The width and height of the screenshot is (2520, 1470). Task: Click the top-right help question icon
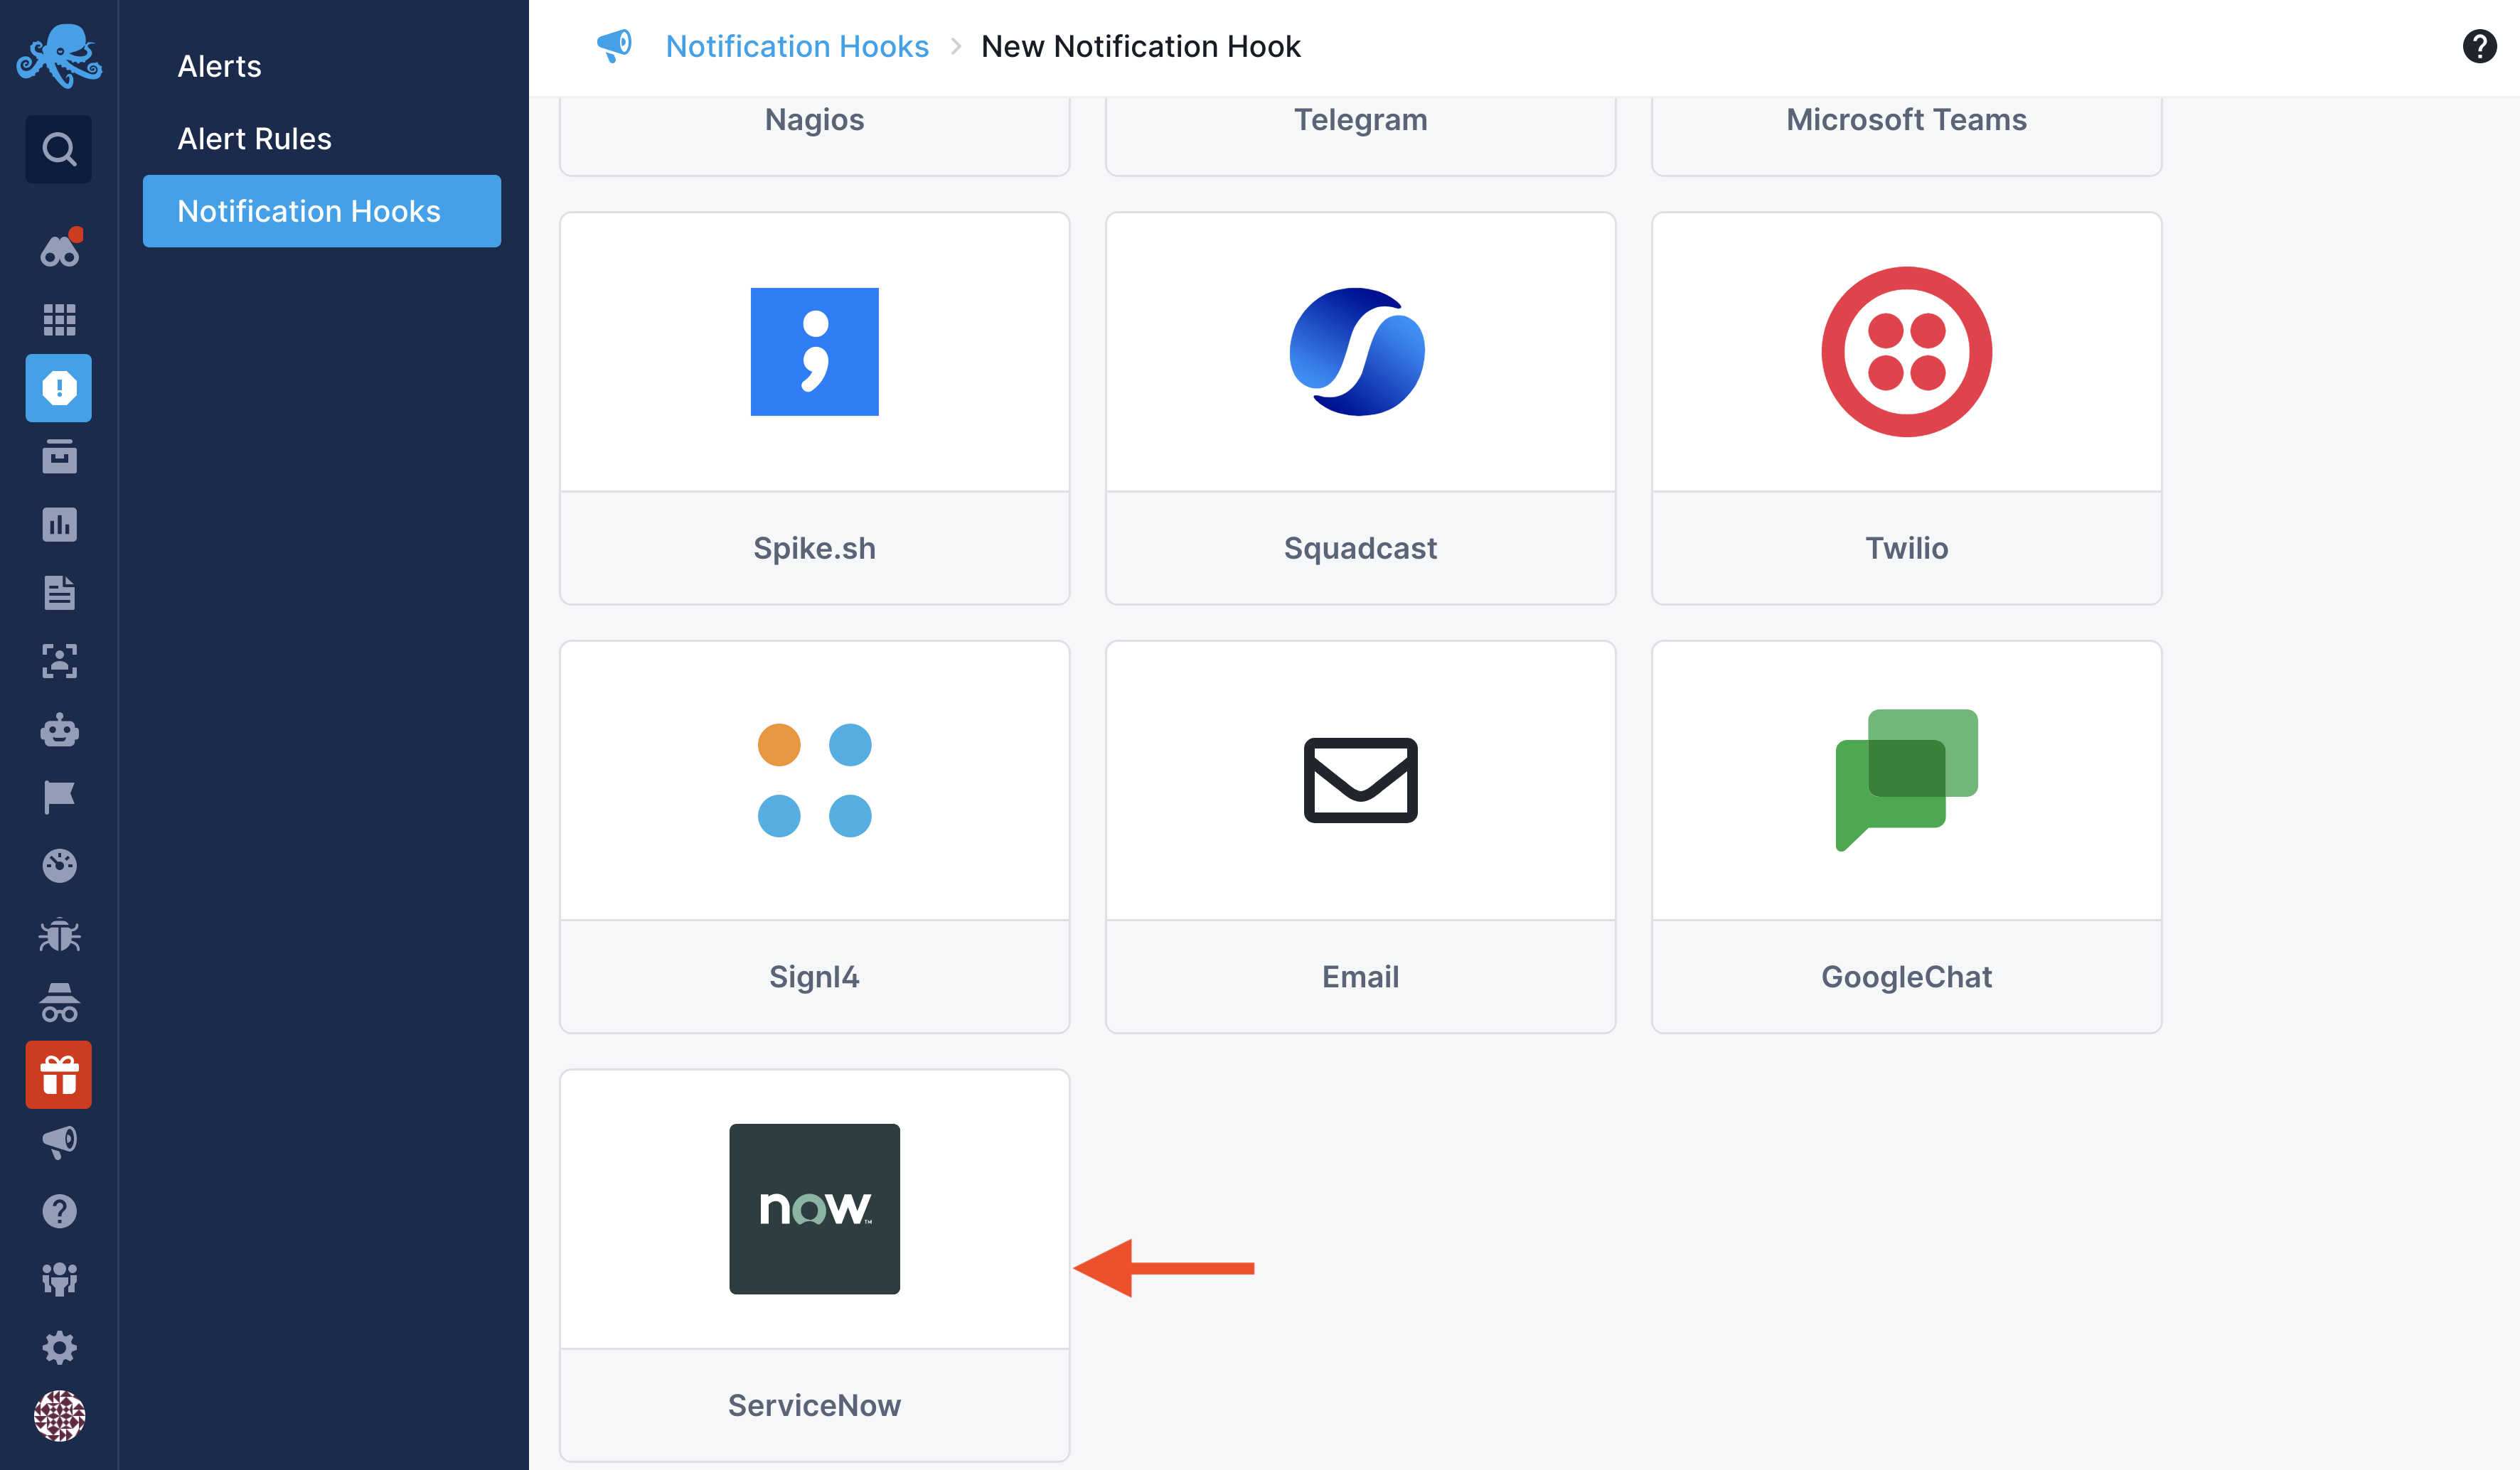(x=2479, y=46)
